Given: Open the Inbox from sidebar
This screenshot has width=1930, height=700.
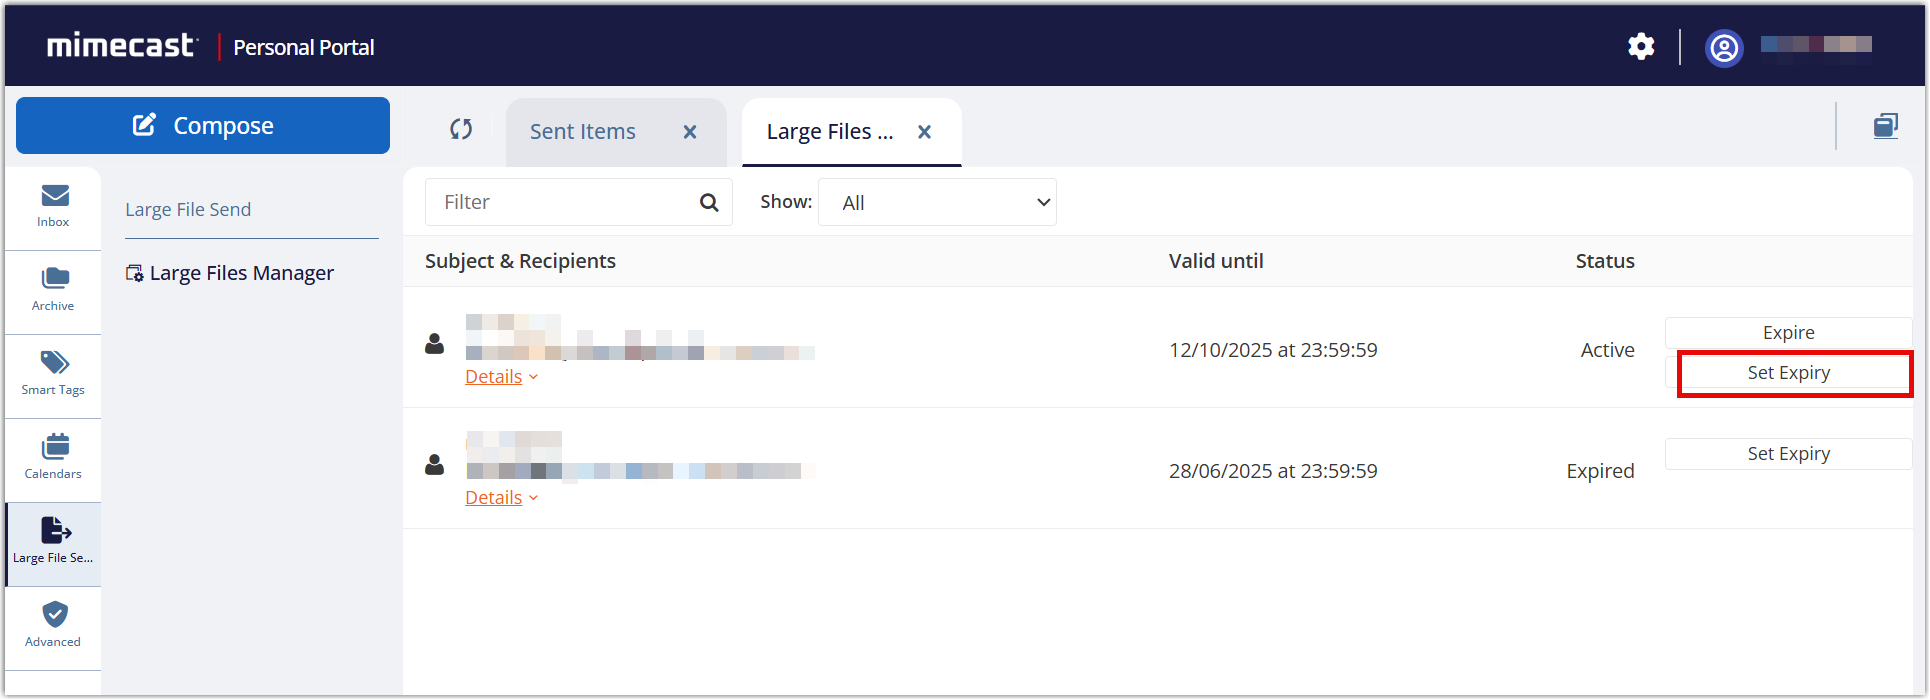Looking at the screenshot, I should tap(54, 206).
